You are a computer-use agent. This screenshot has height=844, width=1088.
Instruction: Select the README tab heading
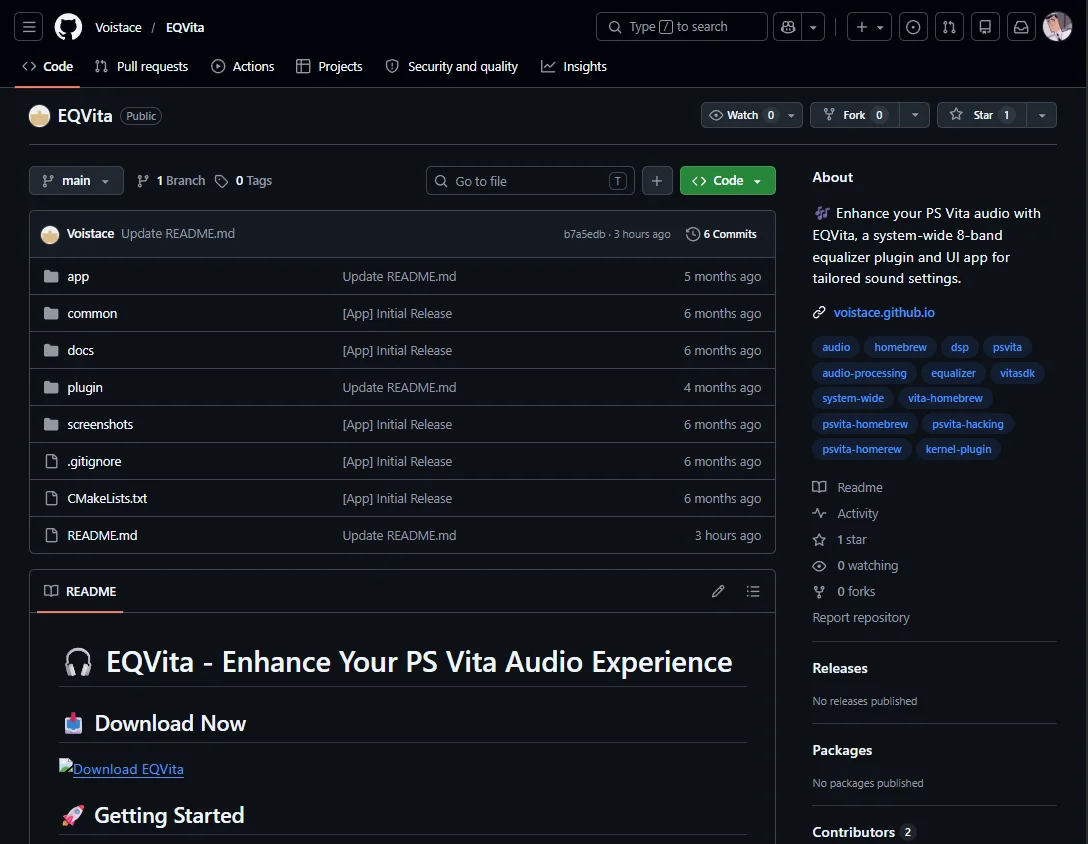[80, 591]
